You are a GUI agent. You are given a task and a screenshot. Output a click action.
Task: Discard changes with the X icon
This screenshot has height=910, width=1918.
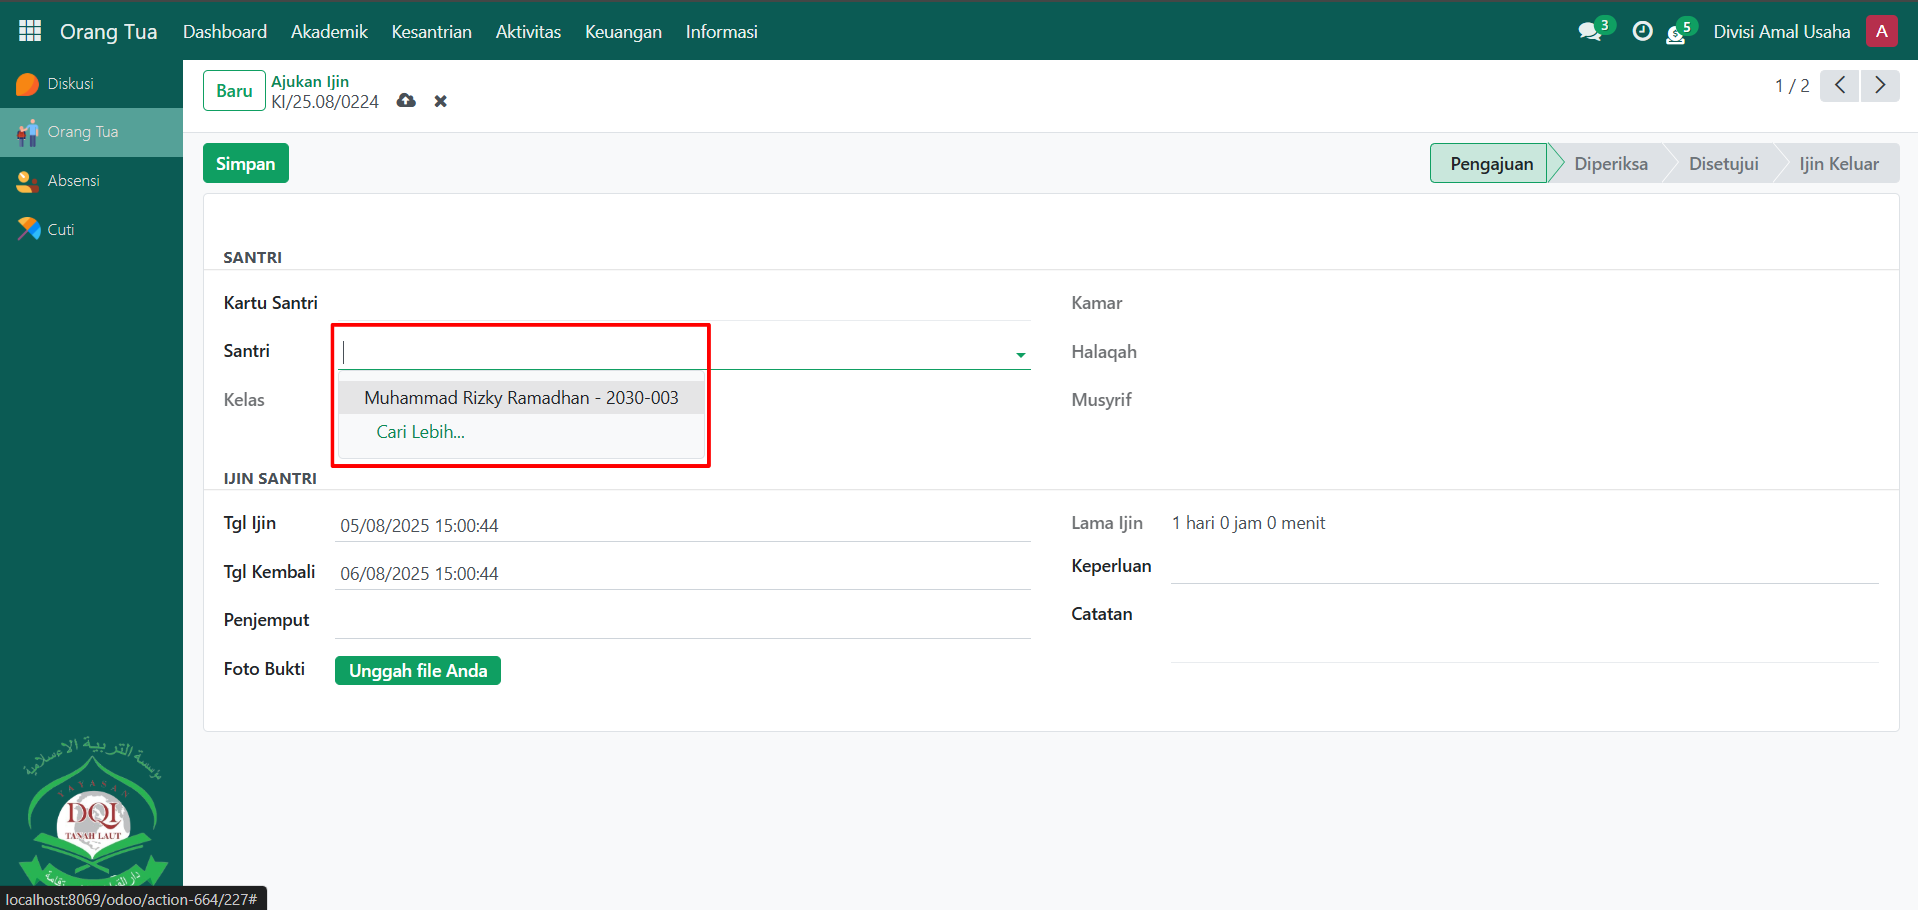point(440,101)
